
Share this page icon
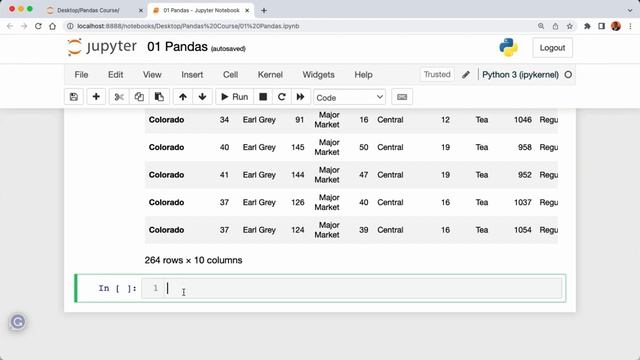click(556, 26)
